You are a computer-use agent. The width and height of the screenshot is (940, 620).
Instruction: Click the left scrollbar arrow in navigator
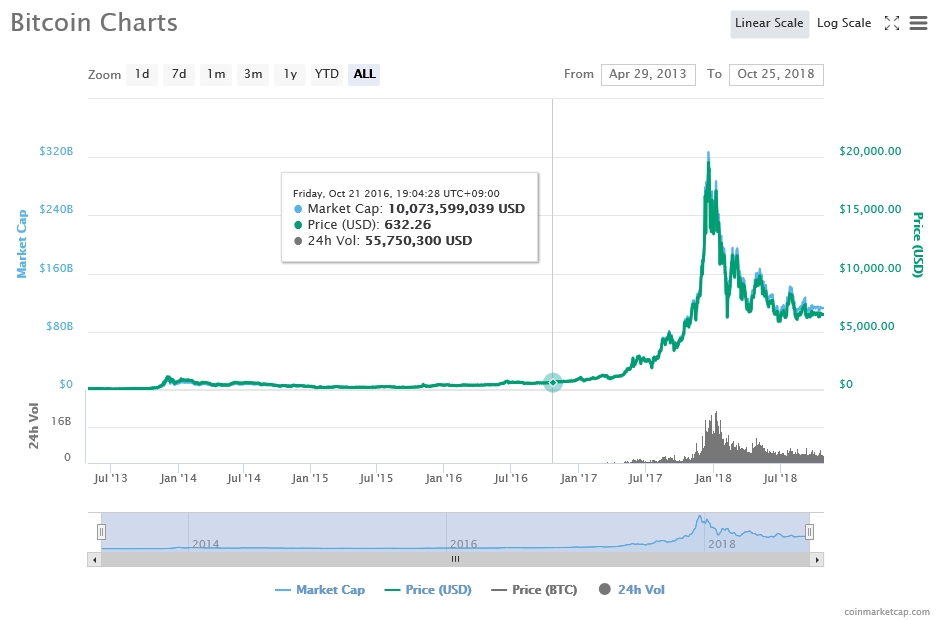[95, 559]
